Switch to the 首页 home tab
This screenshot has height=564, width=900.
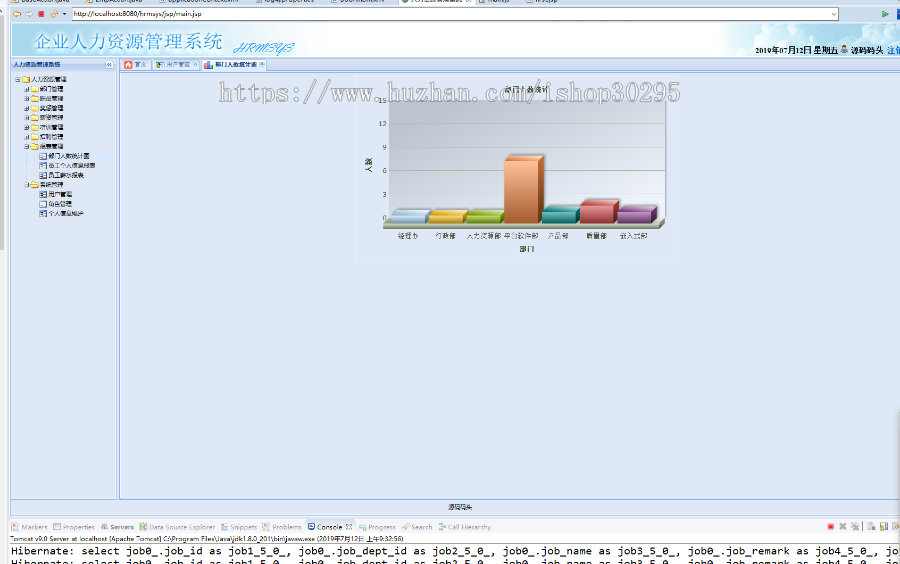[x=135, y=65]
